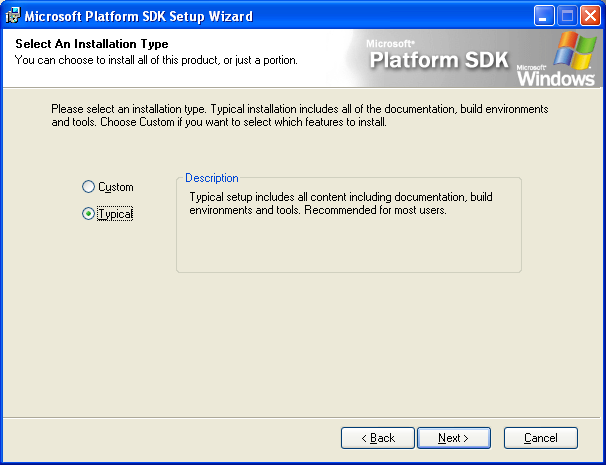Image resolution: width=606 pixels, height=465 pixels.
Task: Cancel the SDK setup wizard
Action: tap(541, 438)
